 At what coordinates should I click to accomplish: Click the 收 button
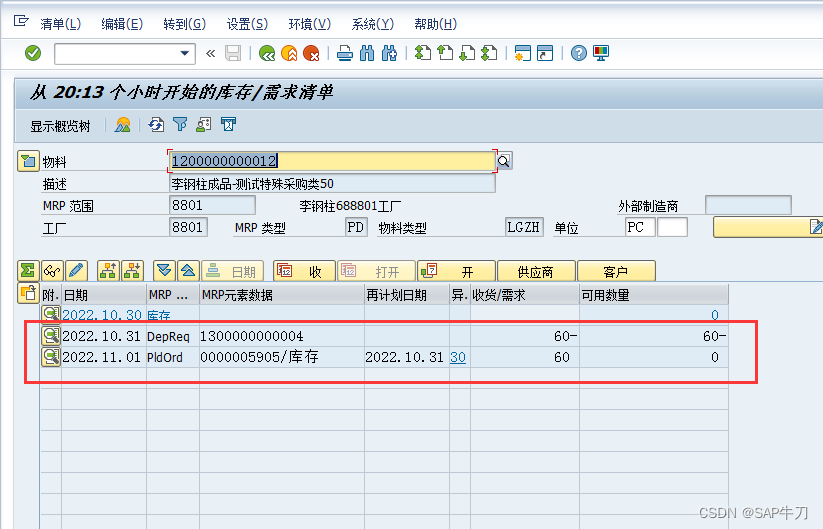point(304,271)
